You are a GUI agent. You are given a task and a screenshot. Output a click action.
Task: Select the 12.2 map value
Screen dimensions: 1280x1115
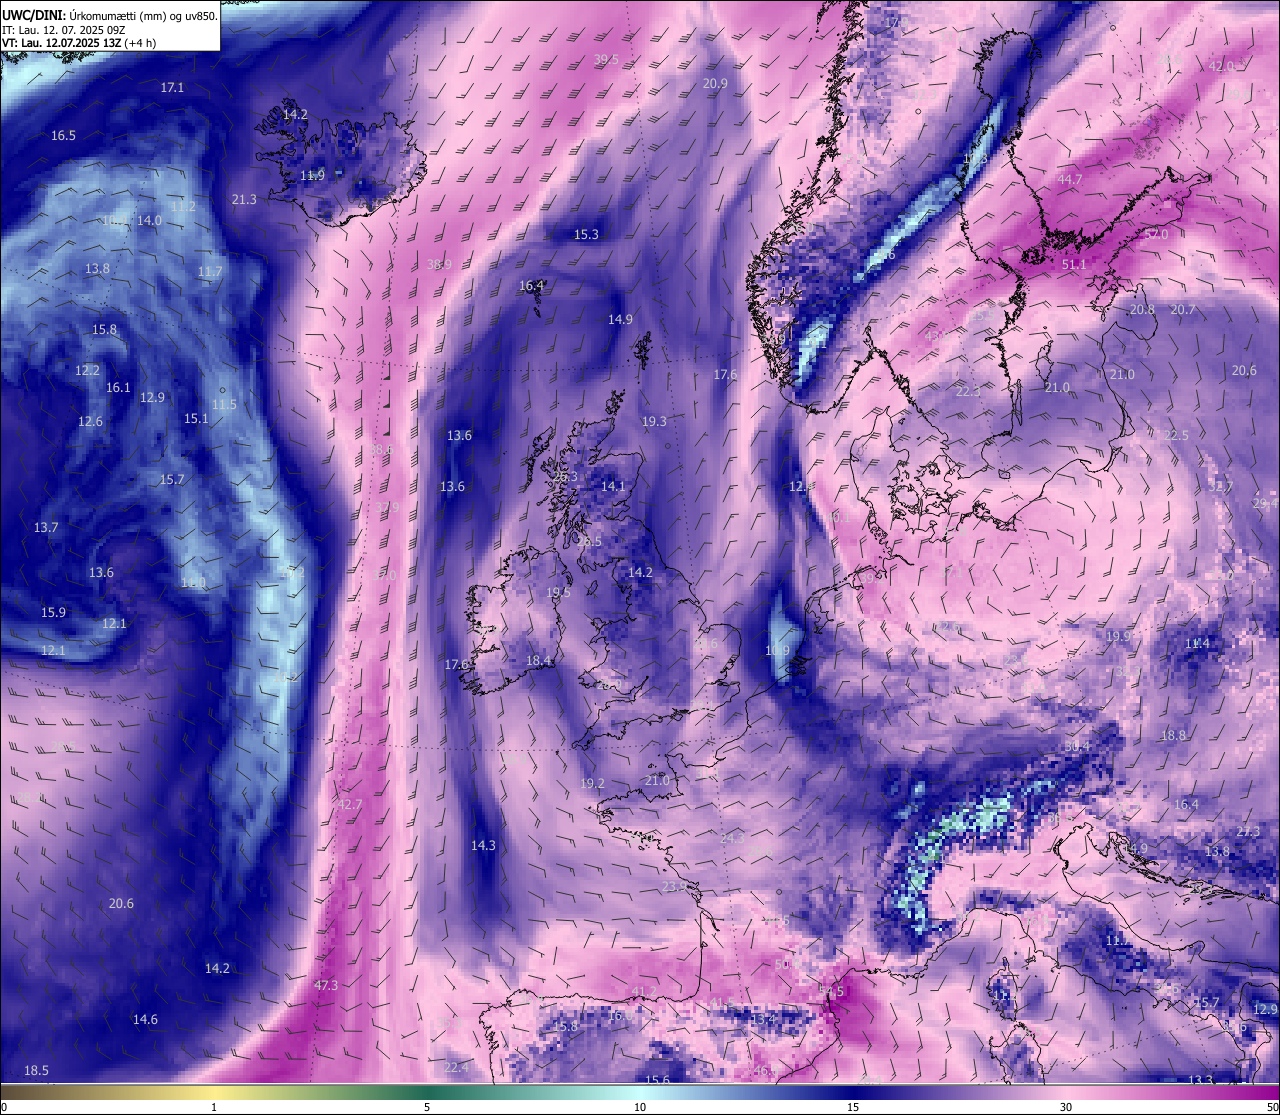[87, 371]
